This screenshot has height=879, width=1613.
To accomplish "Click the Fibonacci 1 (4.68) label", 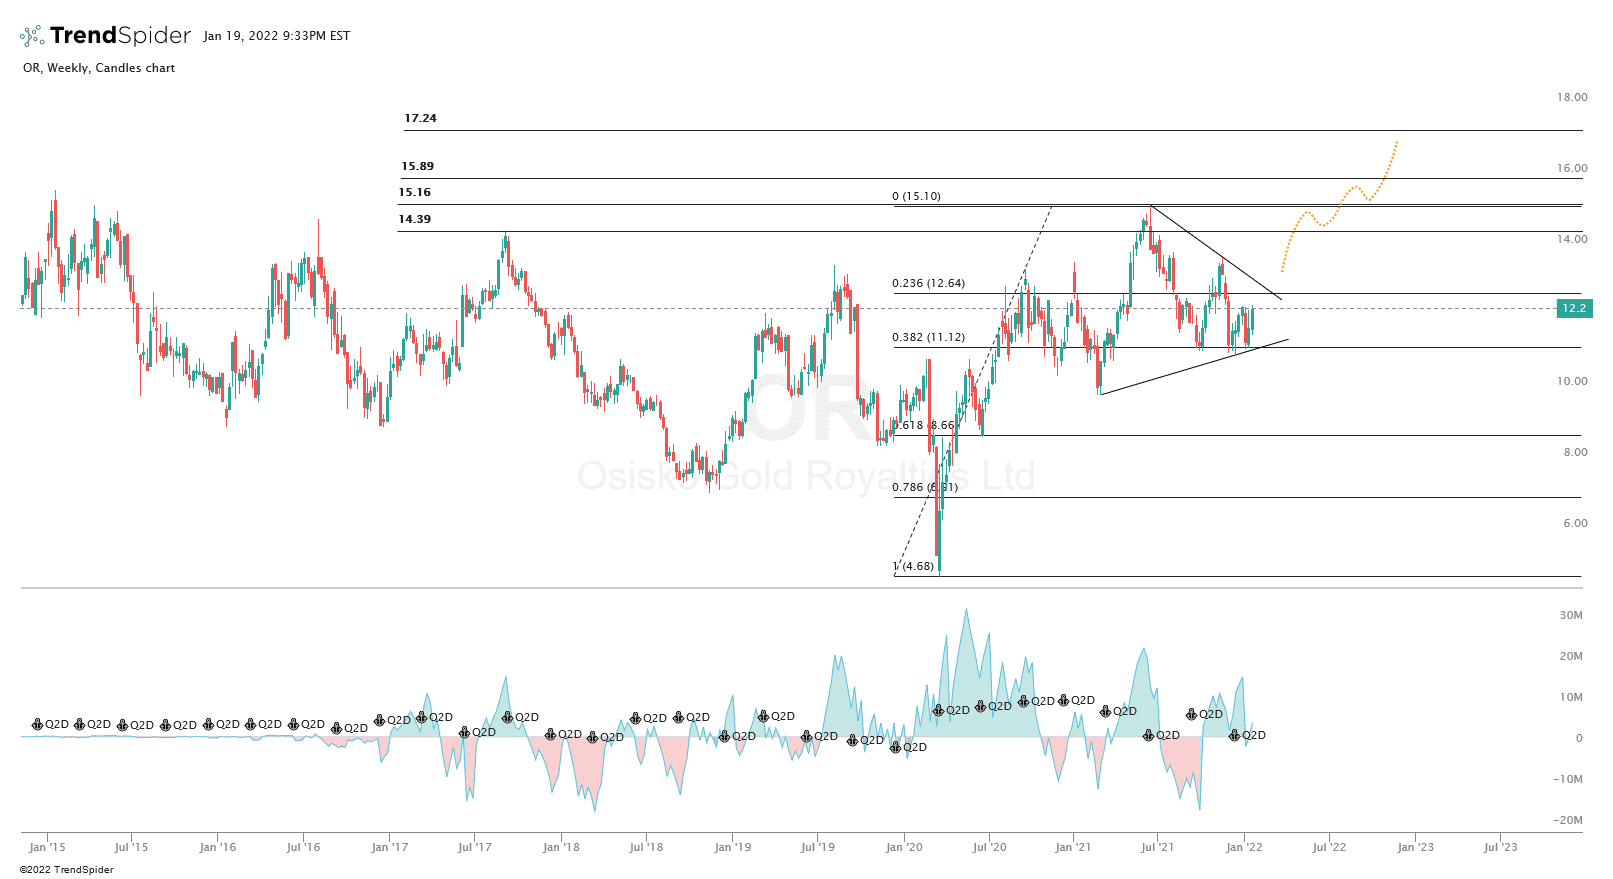I will click(913, 566).
